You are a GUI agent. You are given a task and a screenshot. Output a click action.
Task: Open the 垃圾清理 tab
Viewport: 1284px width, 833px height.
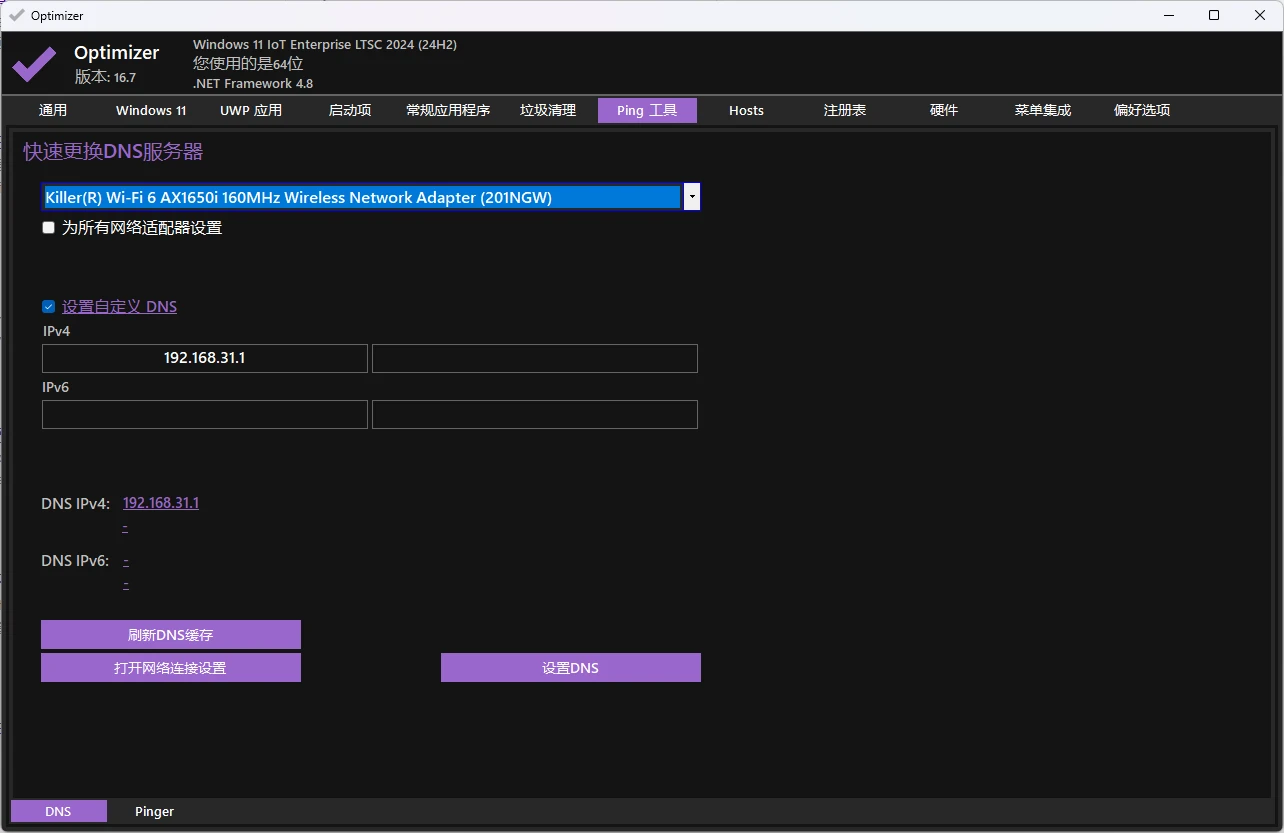coord(548,110)
